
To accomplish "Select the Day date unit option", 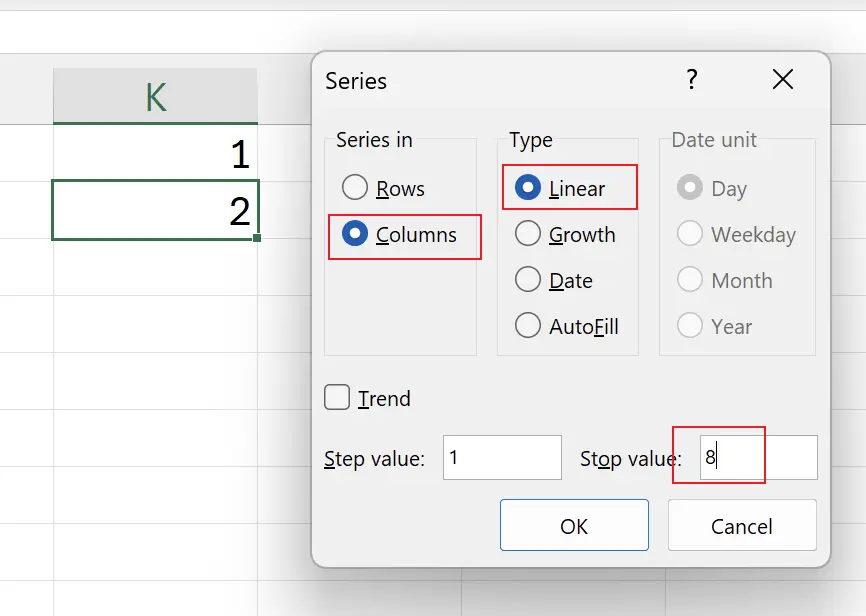I will [690, 188].
